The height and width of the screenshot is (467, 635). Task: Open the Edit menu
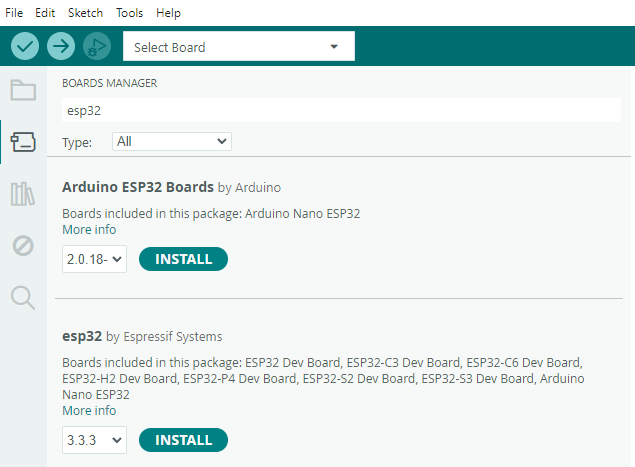(x=45, y=13)
